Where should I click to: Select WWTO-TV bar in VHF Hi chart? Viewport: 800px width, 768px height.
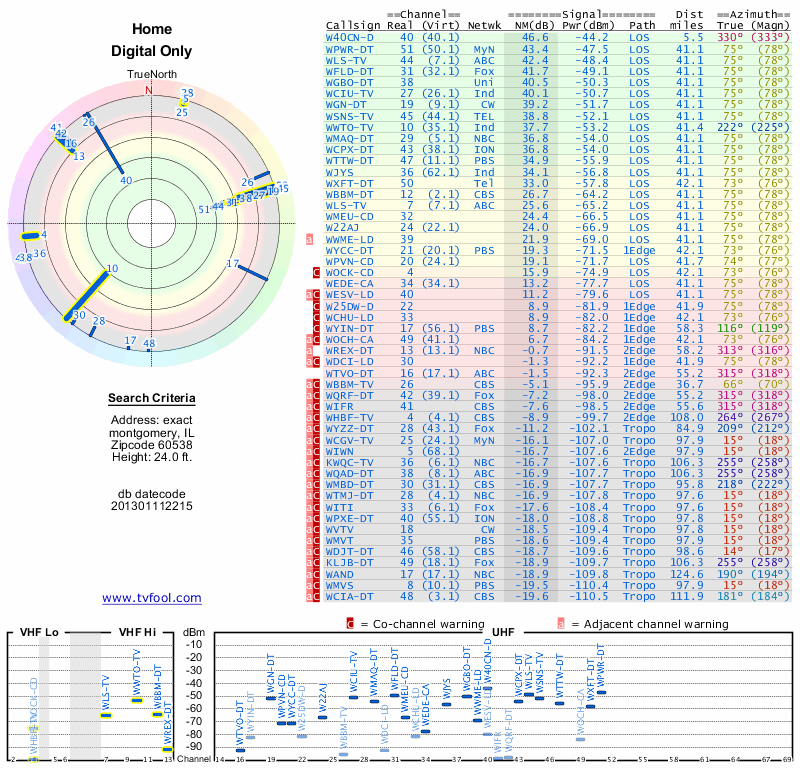click(138, 700)
